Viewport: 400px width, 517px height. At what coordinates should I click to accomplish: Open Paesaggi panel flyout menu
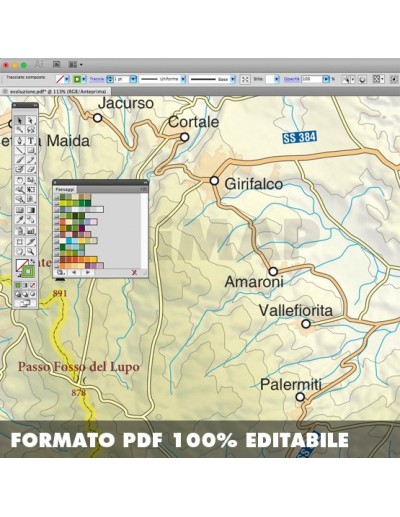(x=145, y=189)
